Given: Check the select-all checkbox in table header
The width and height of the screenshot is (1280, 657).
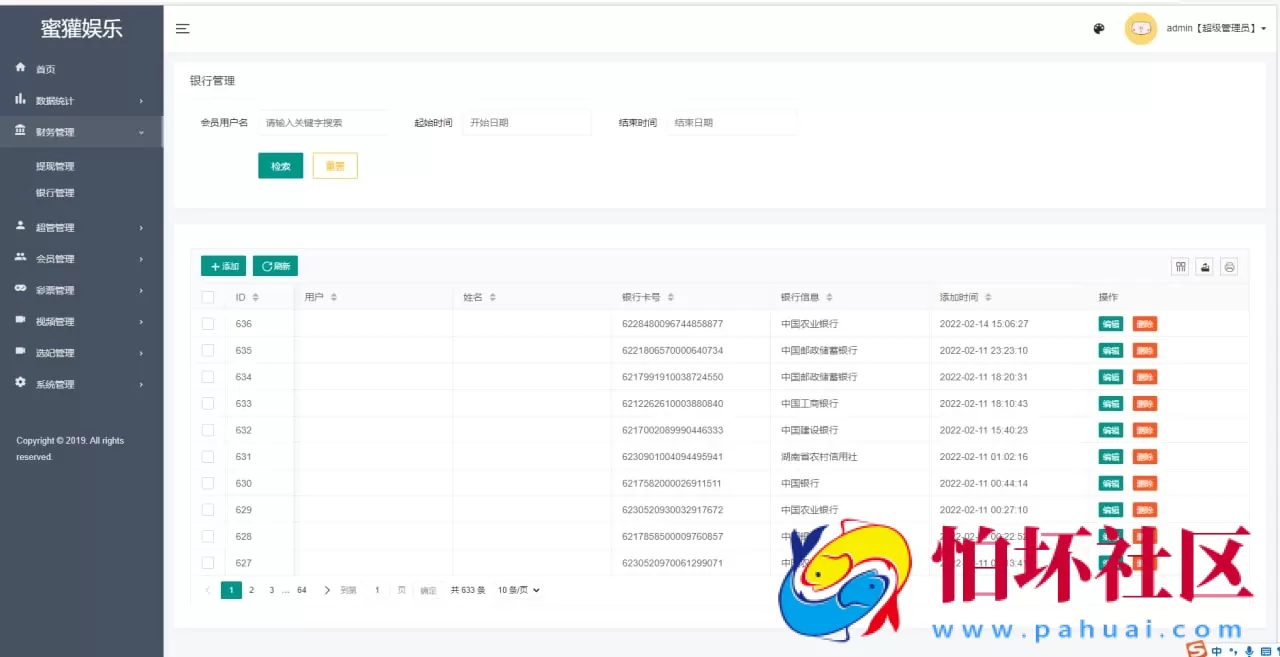Looking at the screenshot, I should click(208, 297).
